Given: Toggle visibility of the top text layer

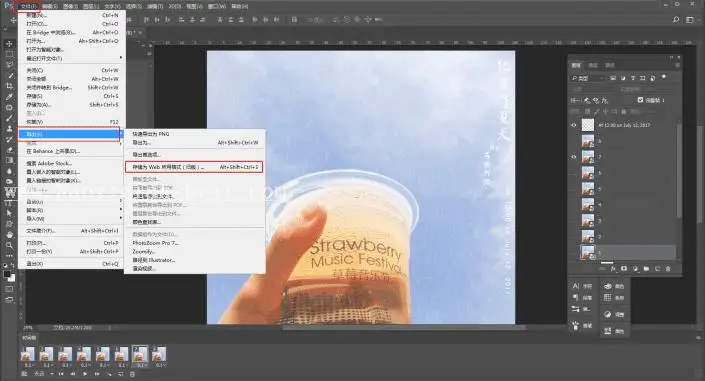Looking at the screenshot, I should click(x=574, y=125).
